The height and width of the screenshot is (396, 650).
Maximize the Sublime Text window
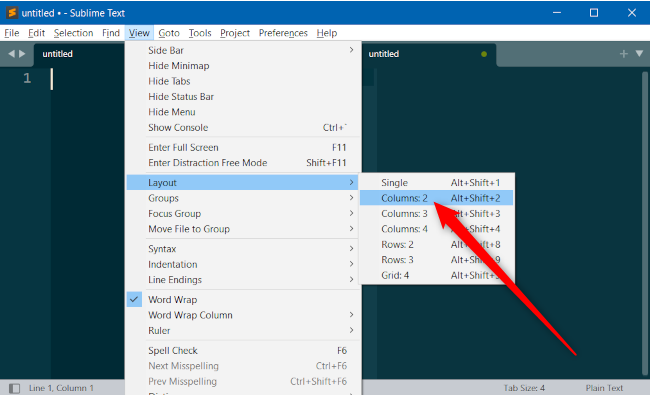pos(594,13)
